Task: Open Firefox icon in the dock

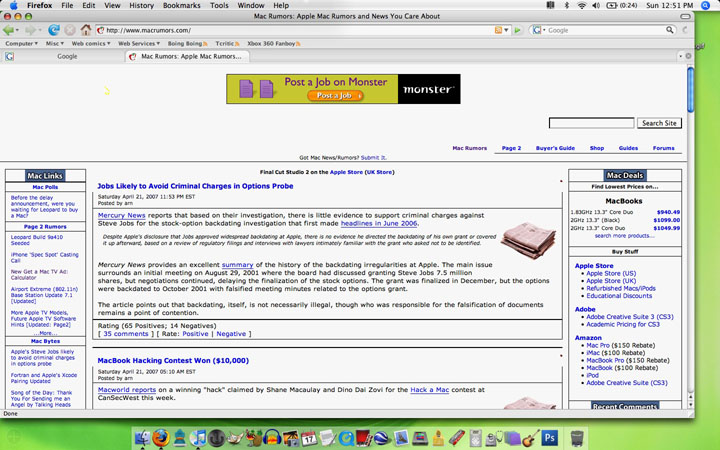Action: point(161,438)
